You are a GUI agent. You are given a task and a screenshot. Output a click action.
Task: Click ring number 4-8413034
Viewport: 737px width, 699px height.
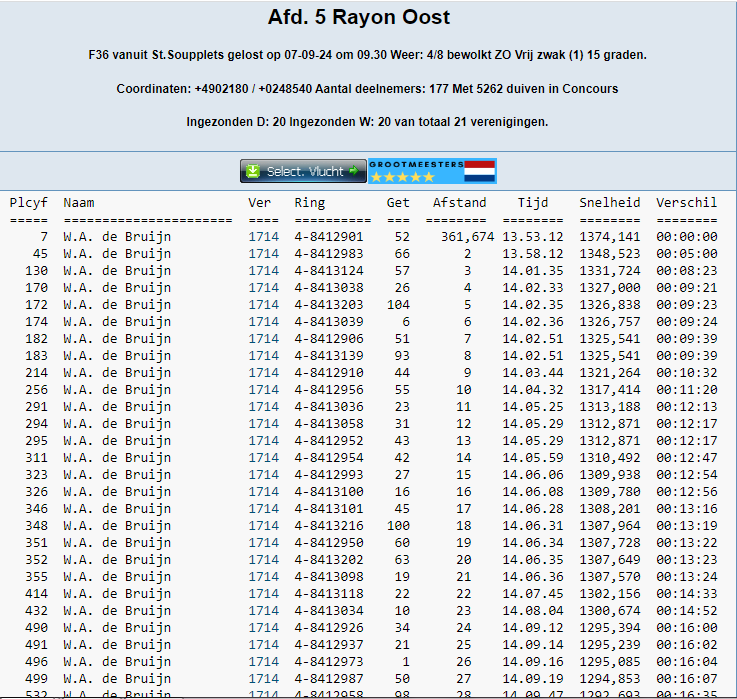point(329,611)
